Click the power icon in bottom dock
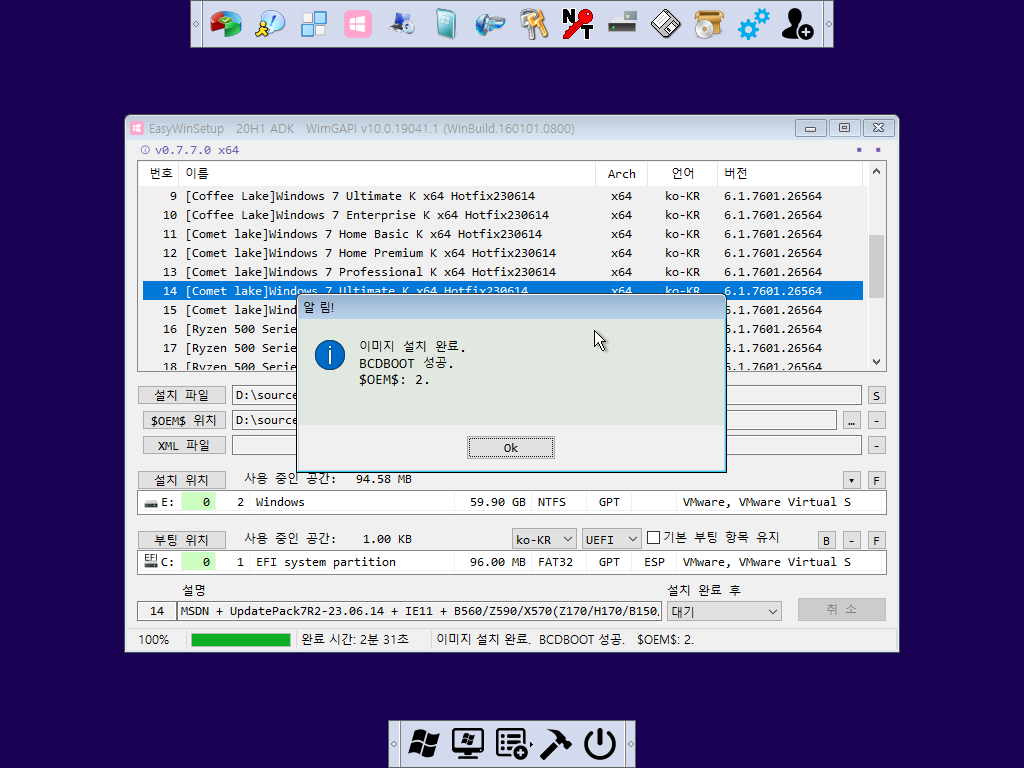Image resolution: width=1024 pixels, height=768 pixels. [x=600, y=743]
